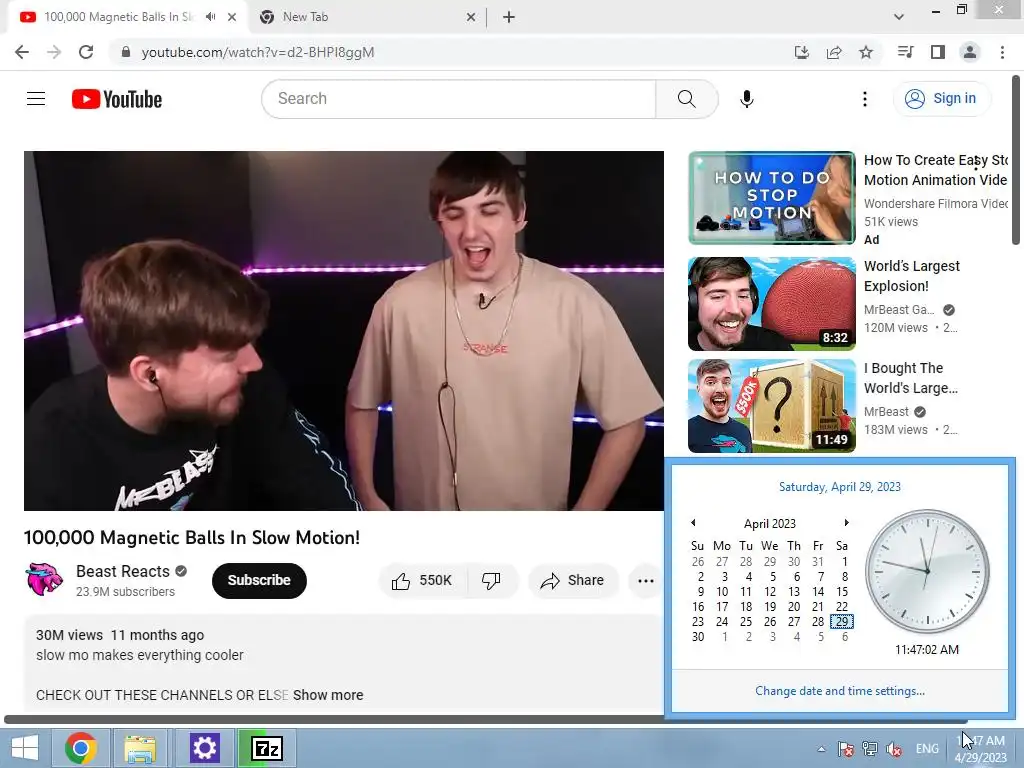1024x768 pixels.
Task: Click World's Largest Explosion! title
Action: click(x=912, y=276)
